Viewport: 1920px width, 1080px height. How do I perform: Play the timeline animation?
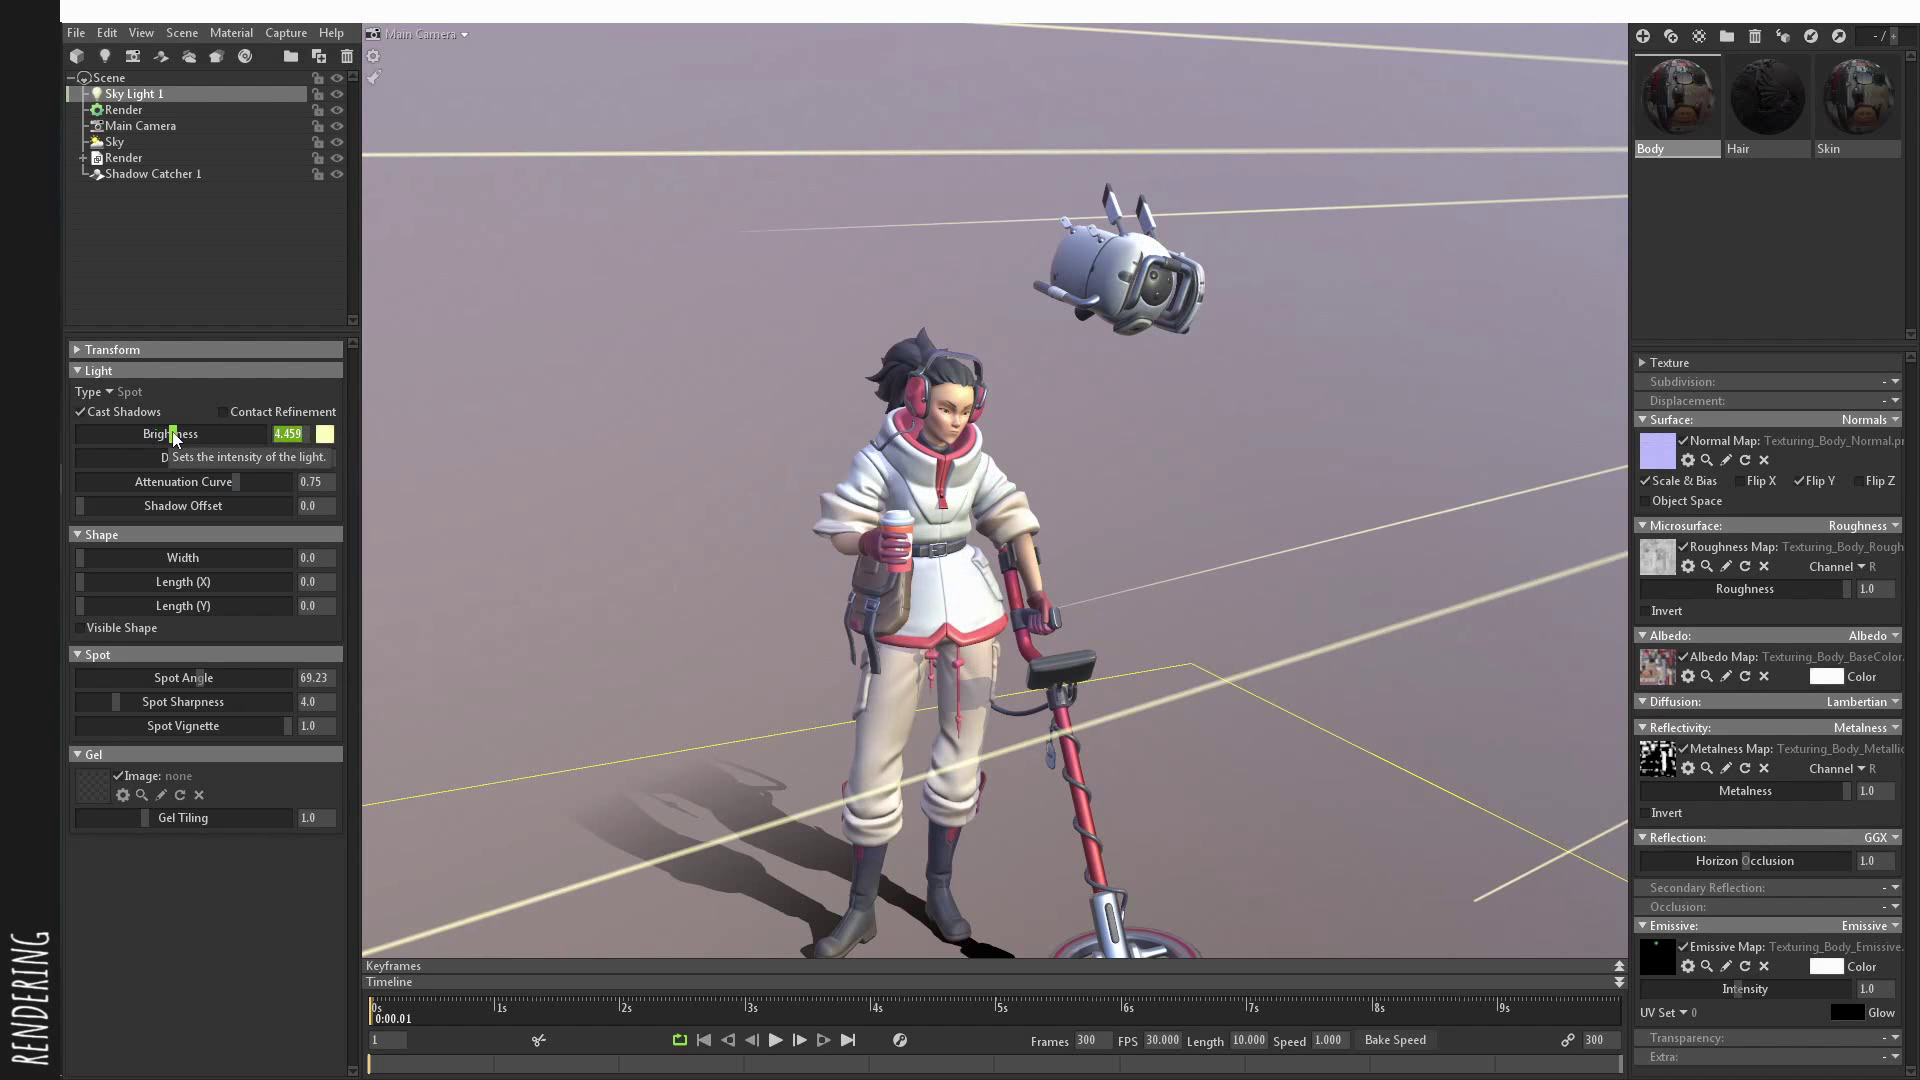pyautogui.click(x=777, y=1040)
